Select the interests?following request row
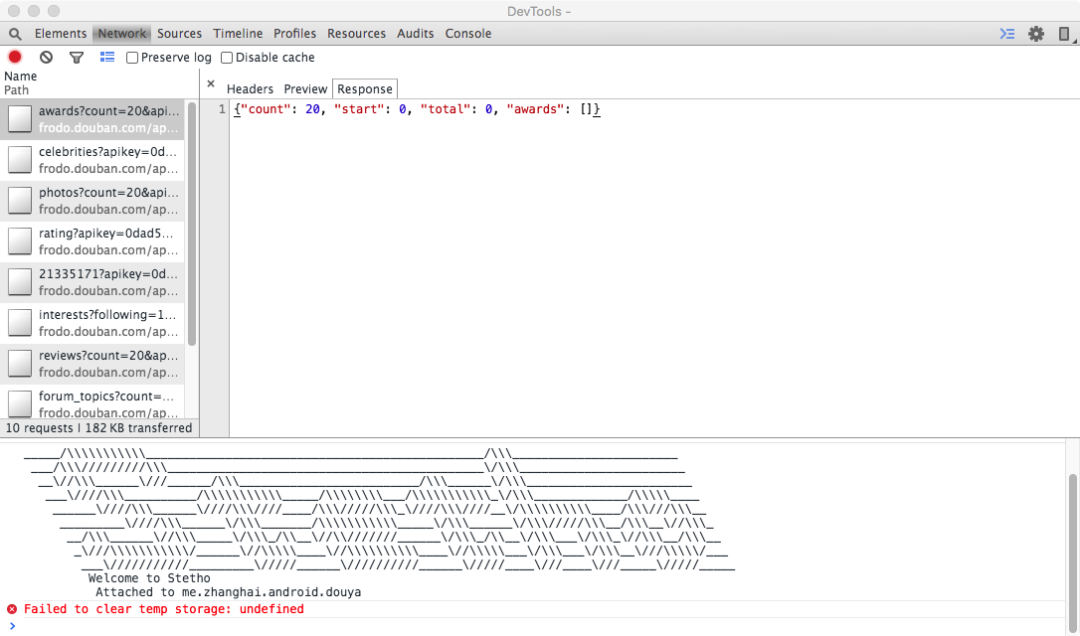 (x=92, y=322)
